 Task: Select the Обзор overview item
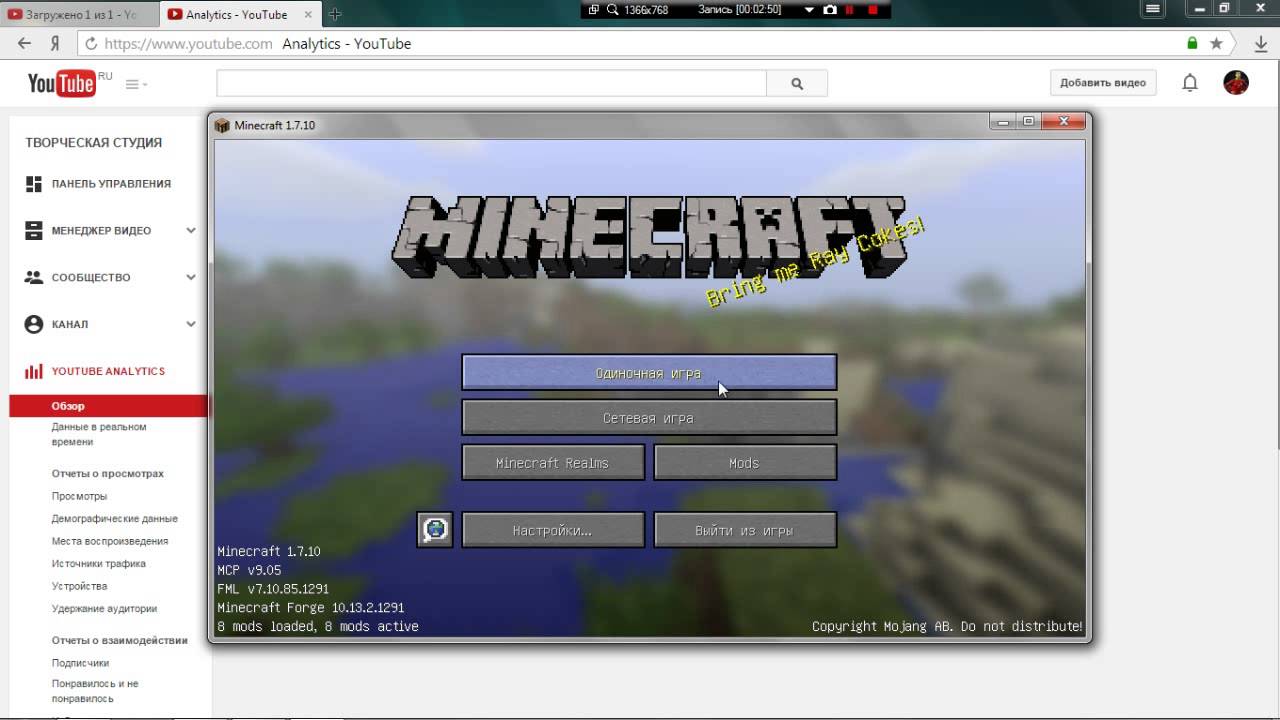click(108, 406)
